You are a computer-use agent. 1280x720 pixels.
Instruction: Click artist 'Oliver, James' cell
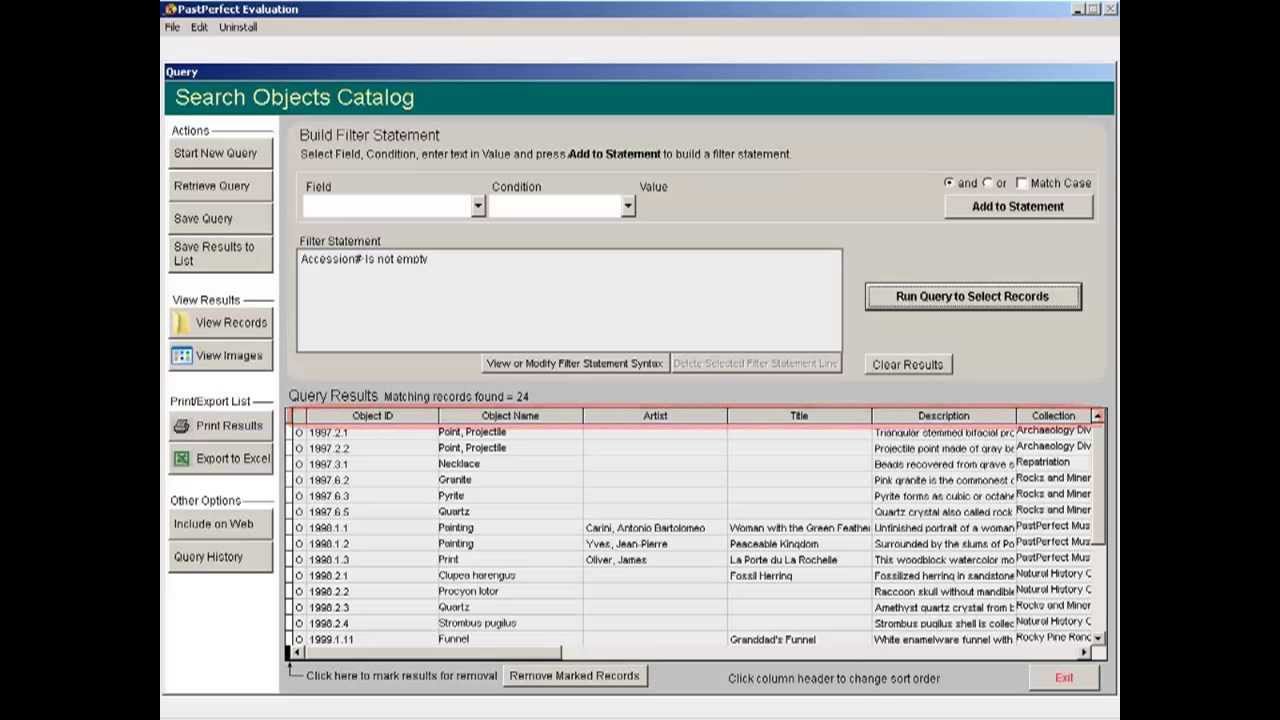pyautogui.click(x=655, y=560)
